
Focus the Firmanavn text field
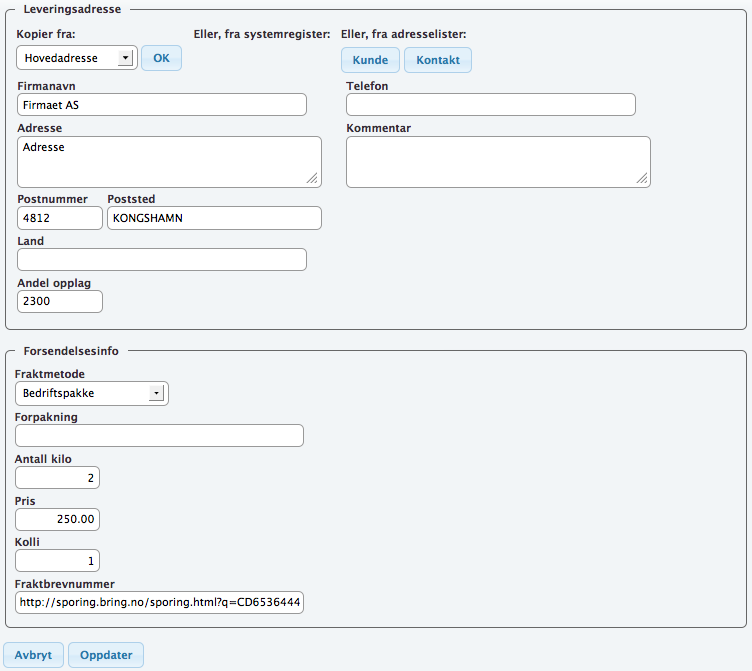click(x=162, y=105)
